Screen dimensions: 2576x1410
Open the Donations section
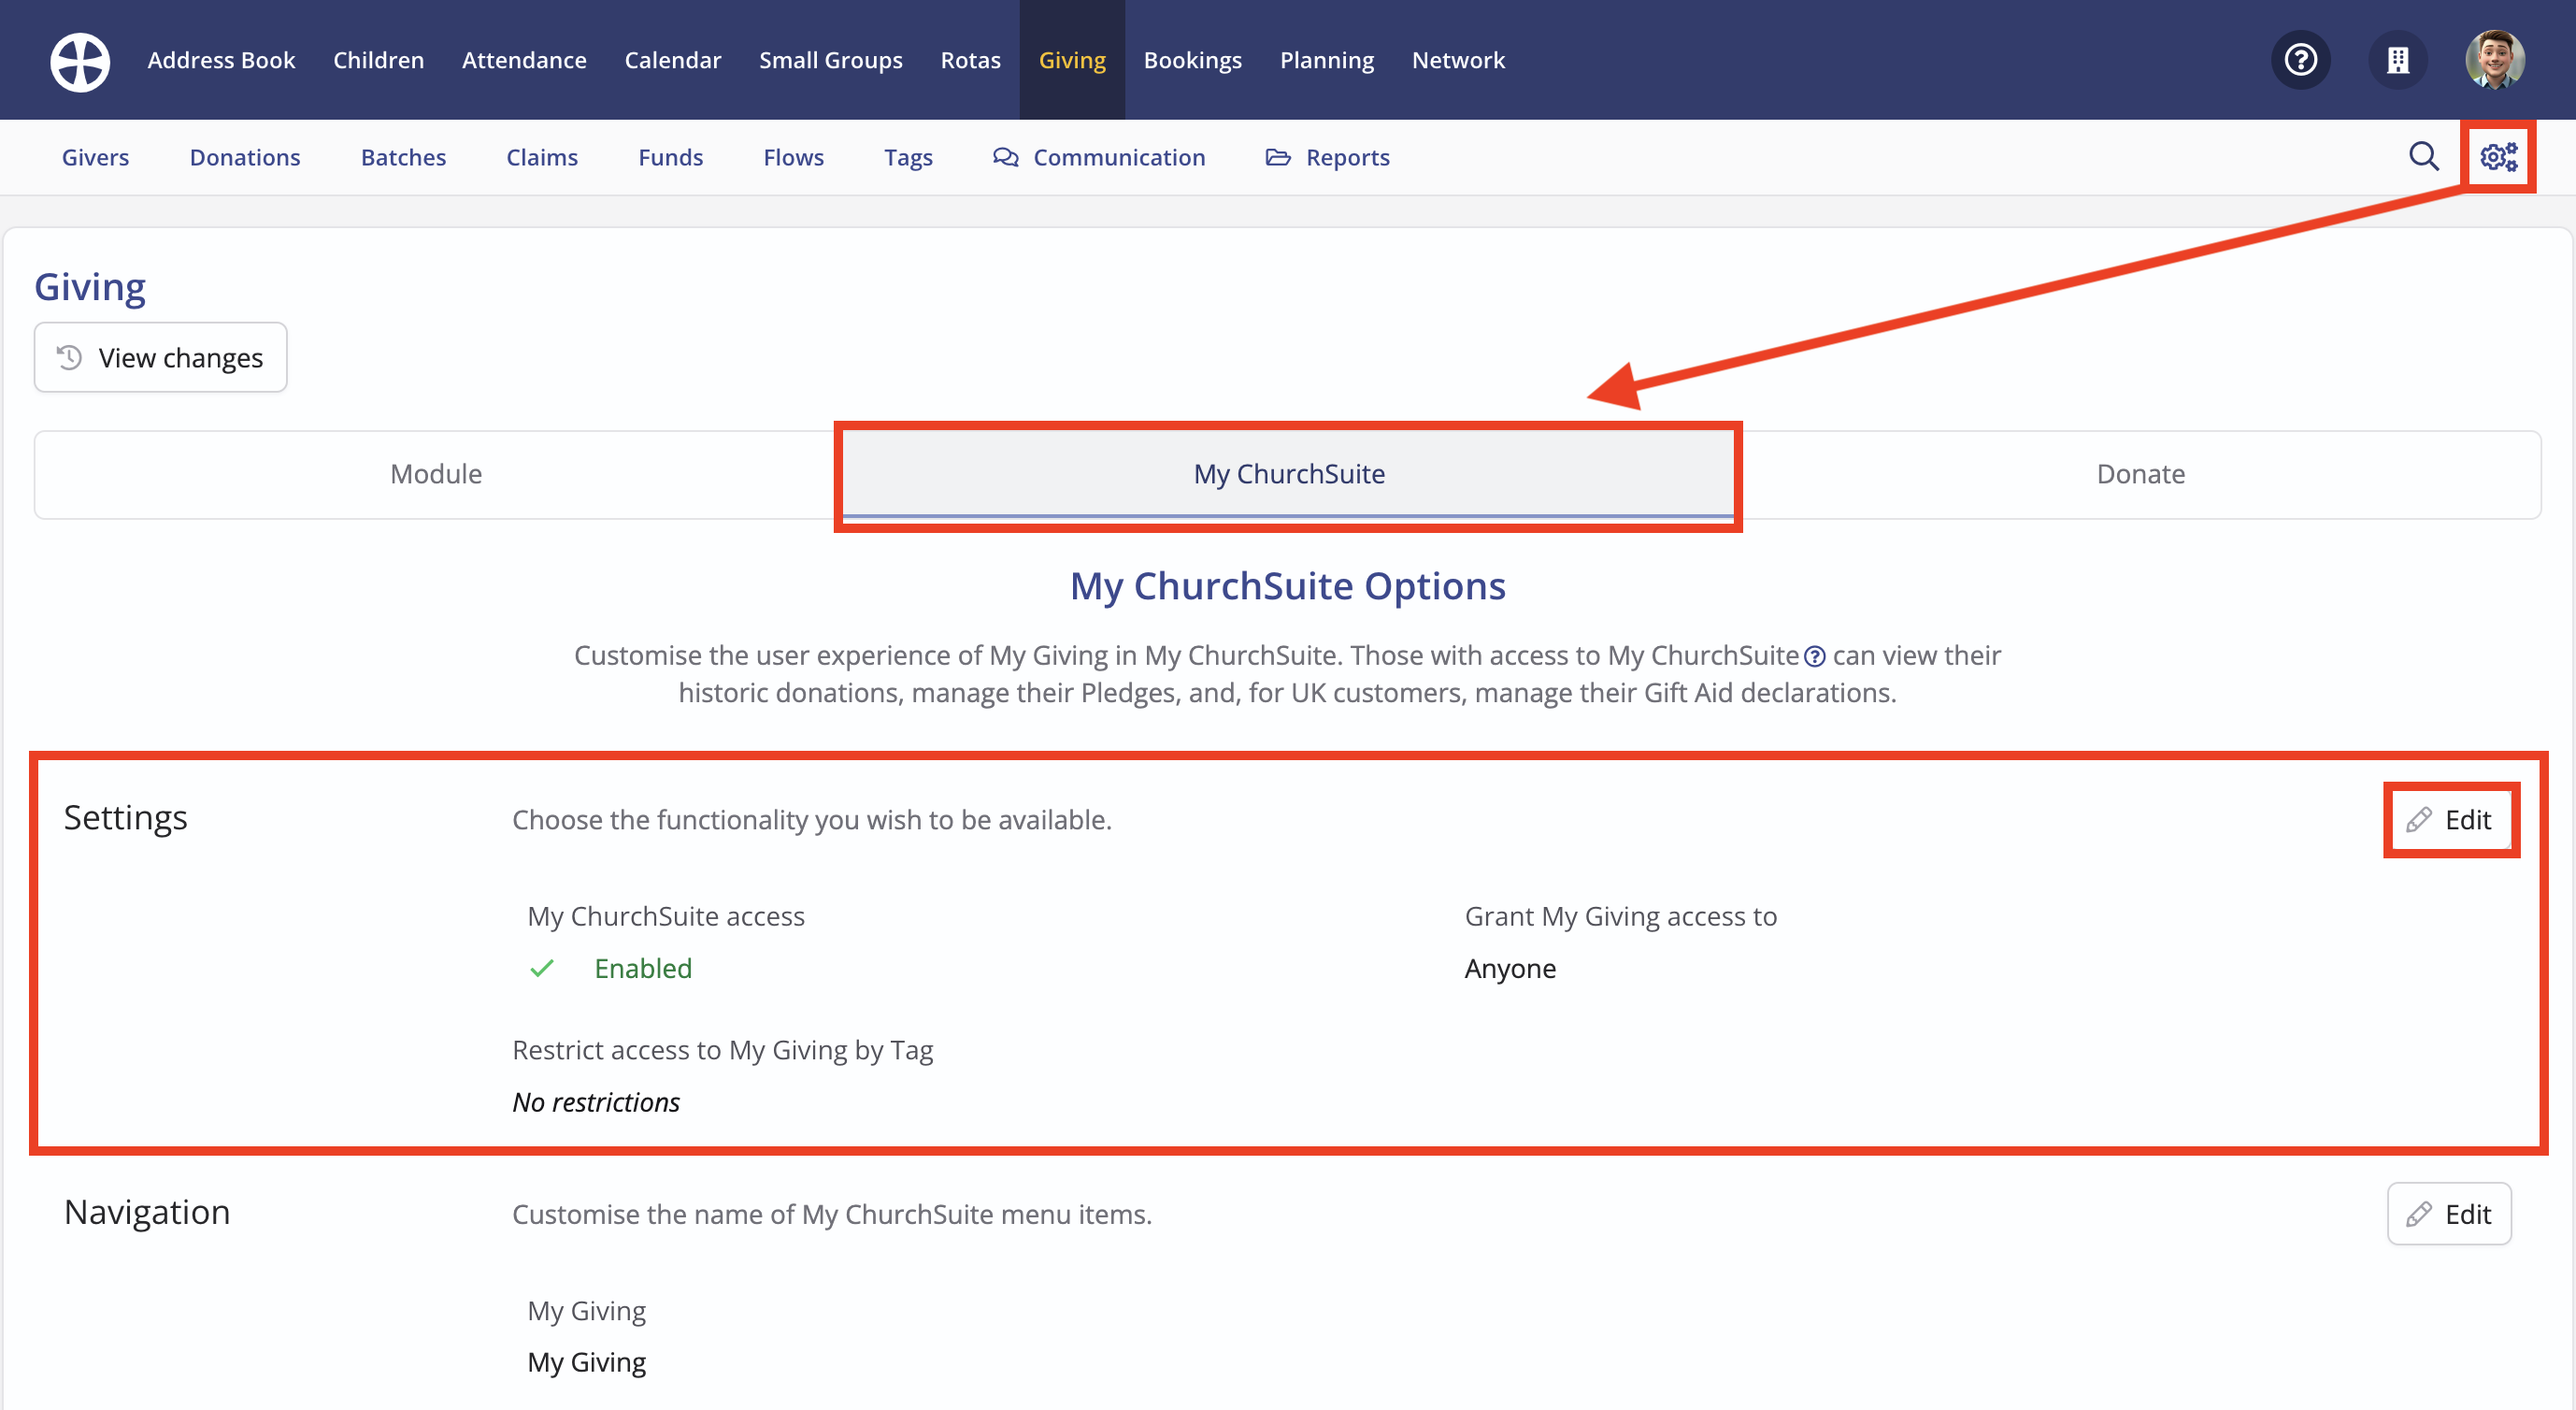245,157
